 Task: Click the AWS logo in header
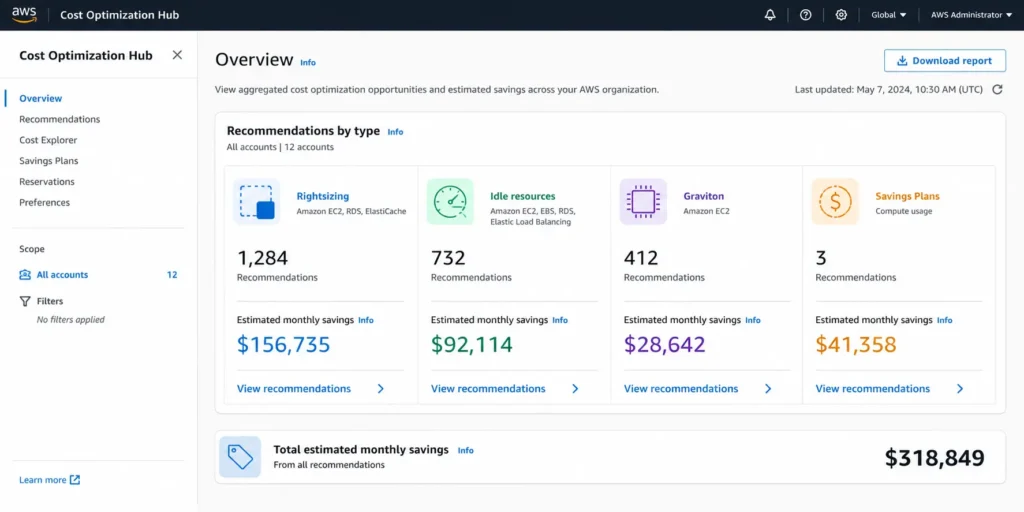pyautogui.click(x=24, y=14)
